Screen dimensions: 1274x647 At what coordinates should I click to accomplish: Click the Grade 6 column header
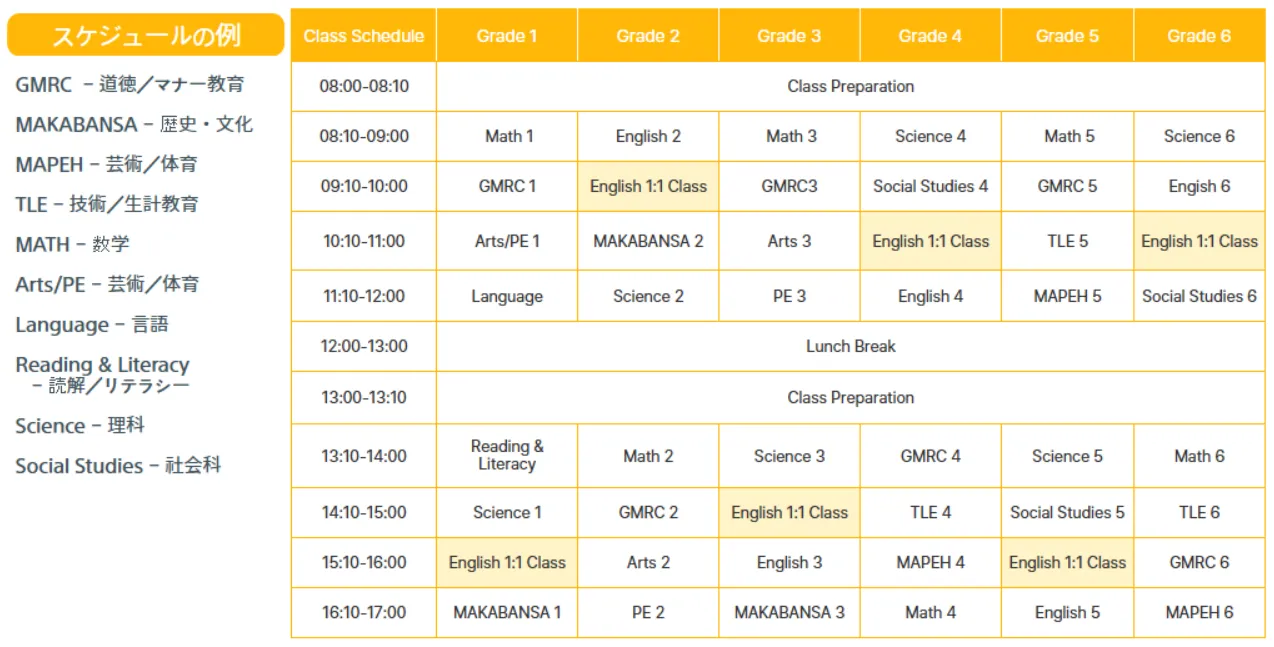tap(1199, 36)
